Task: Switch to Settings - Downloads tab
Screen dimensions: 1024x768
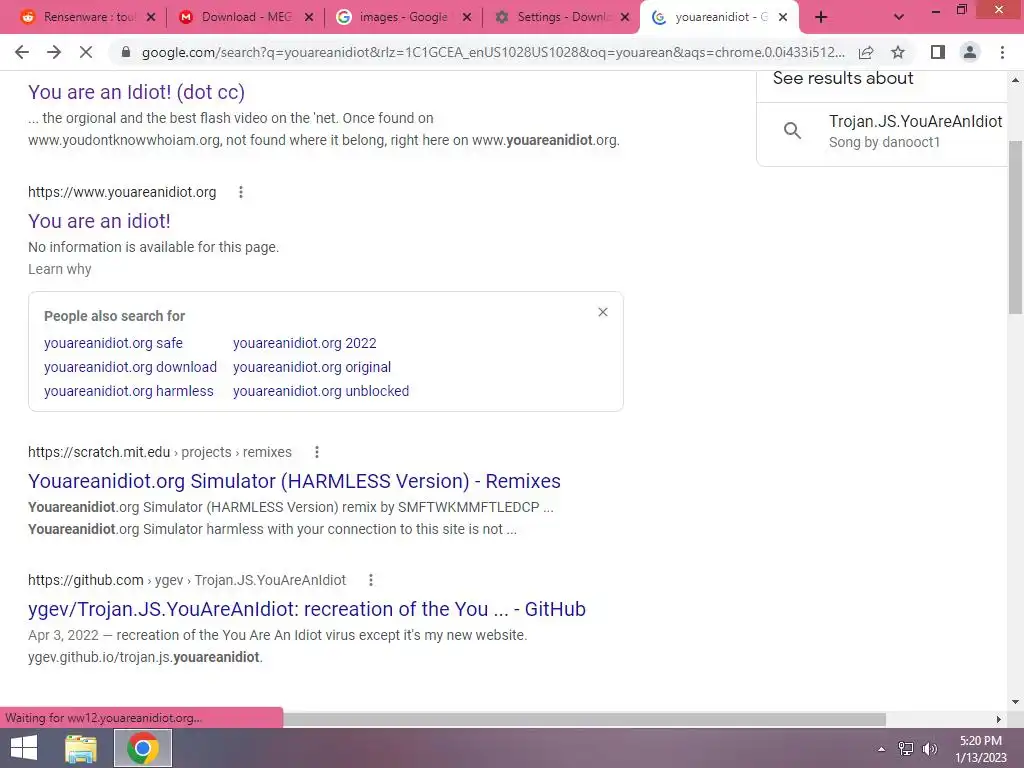Action: [x=562, y=17]
